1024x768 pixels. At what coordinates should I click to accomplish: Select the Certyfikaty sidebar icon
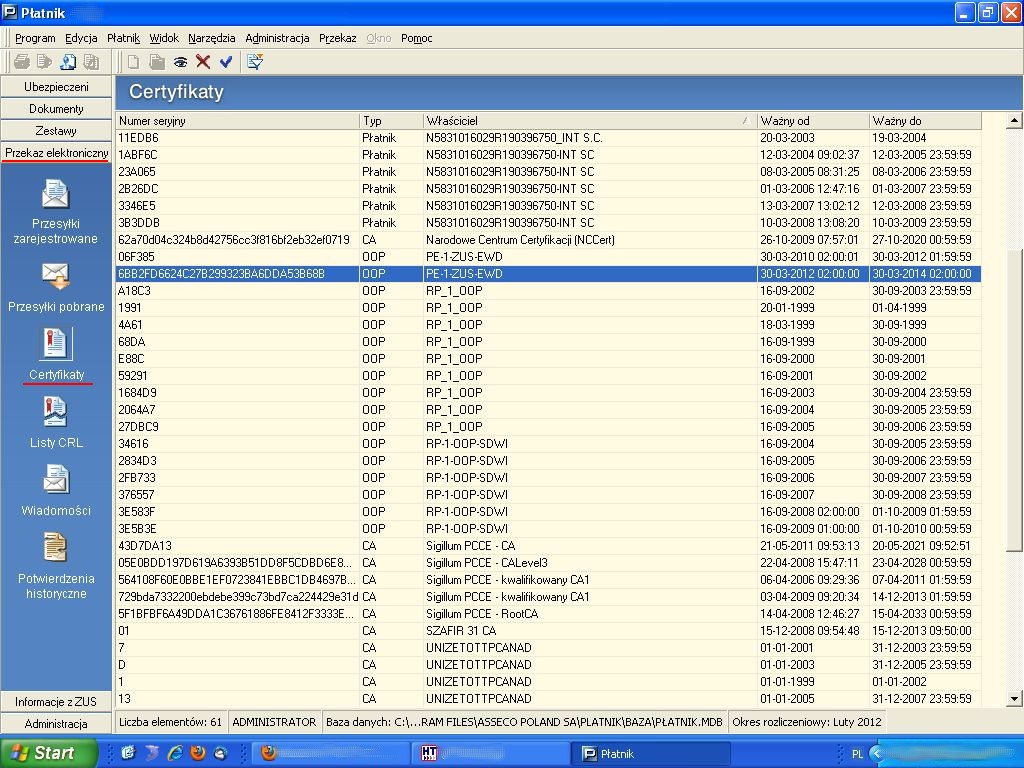click(x=56, y=344)
